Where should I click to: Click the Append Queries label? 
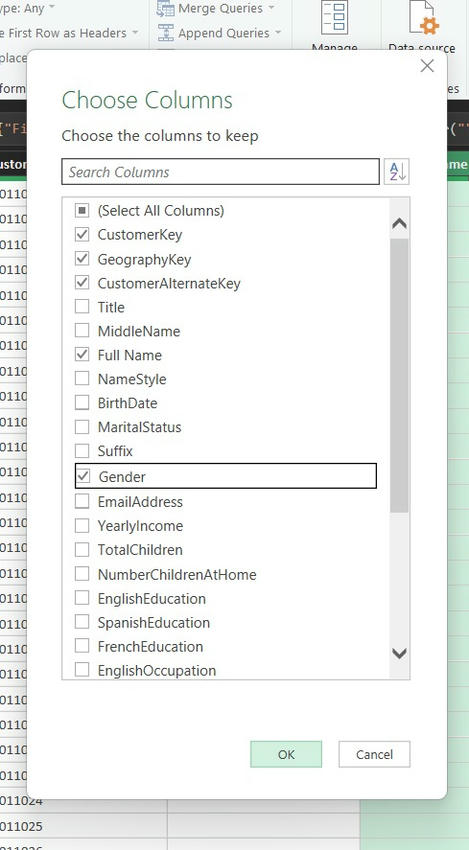coord(223,33)
